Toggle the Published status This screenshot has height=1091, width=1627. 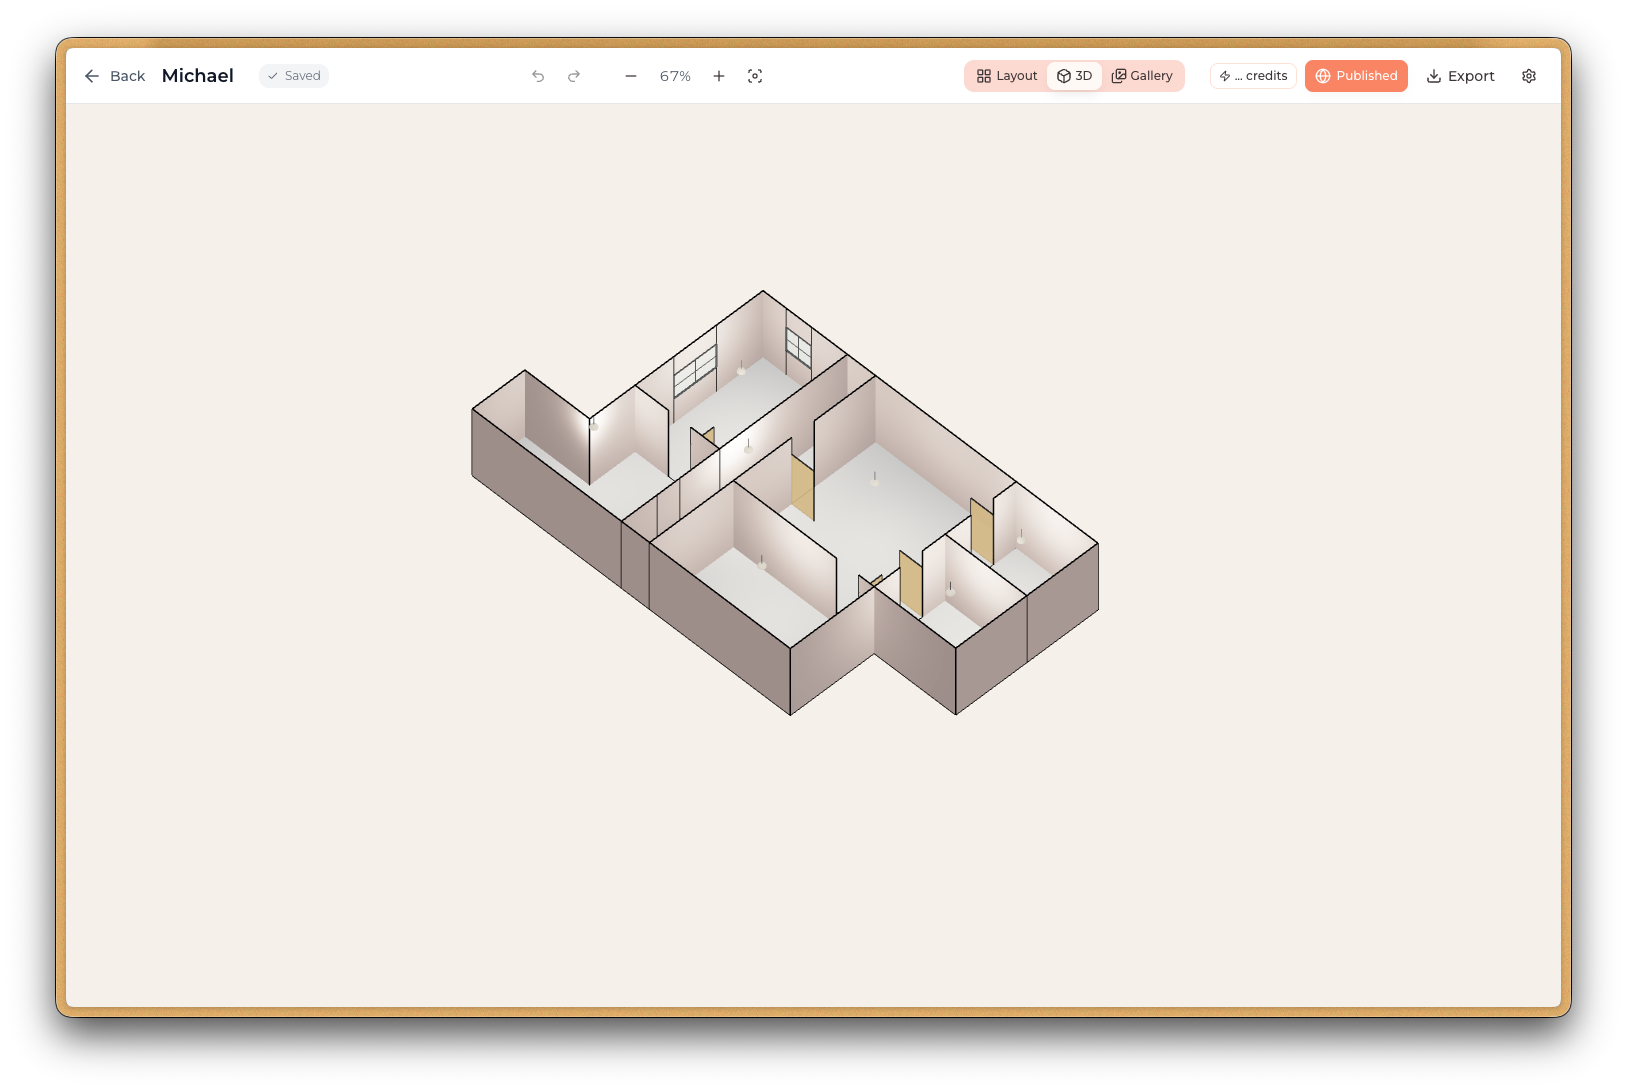[1356, 76]
